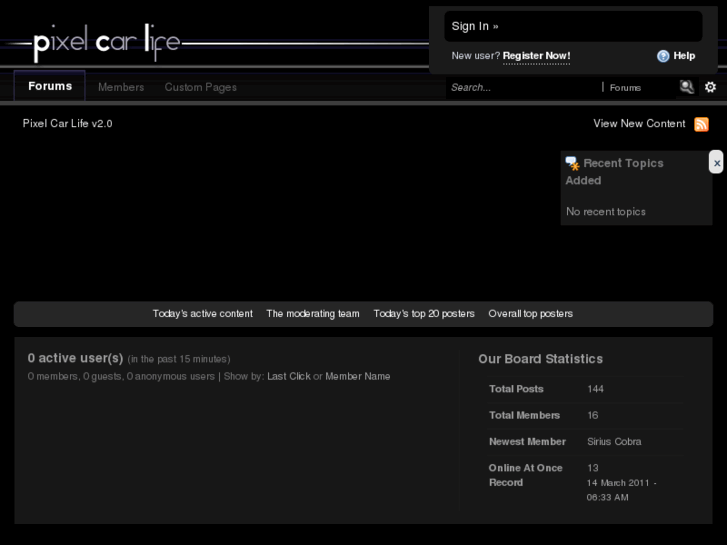Viewport: 727px width, 545px height.
Task: Click the Total Posts value 144
Action: [595, 389]
